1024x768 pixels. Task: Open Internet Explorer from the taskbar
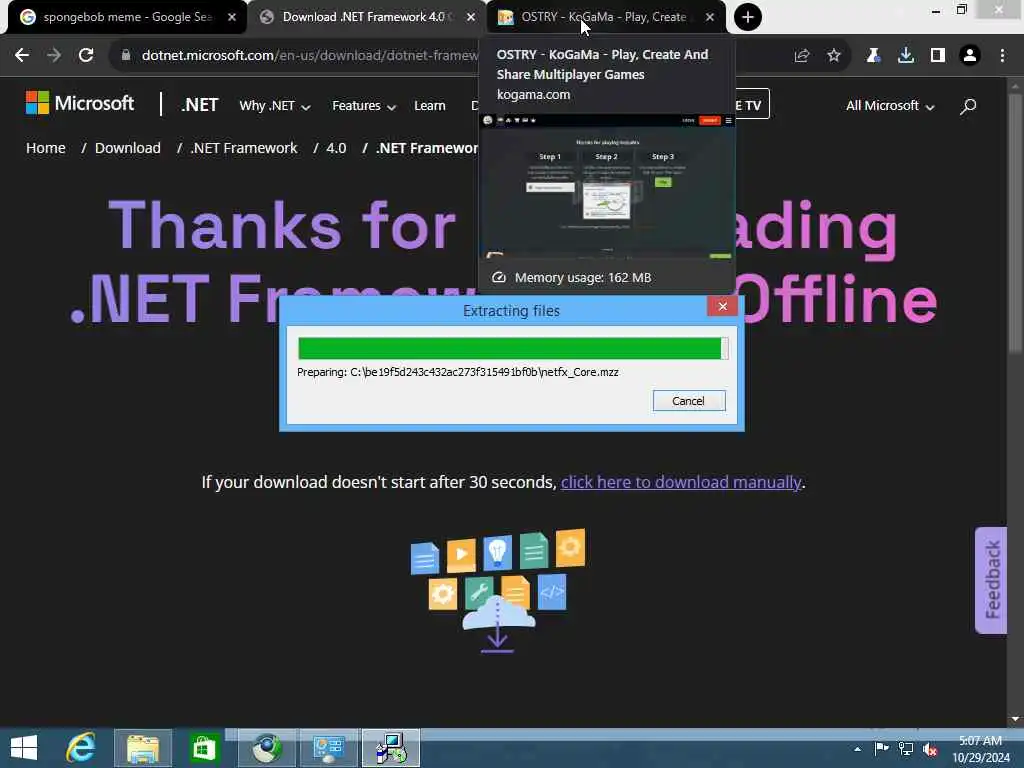click(81, 748)
